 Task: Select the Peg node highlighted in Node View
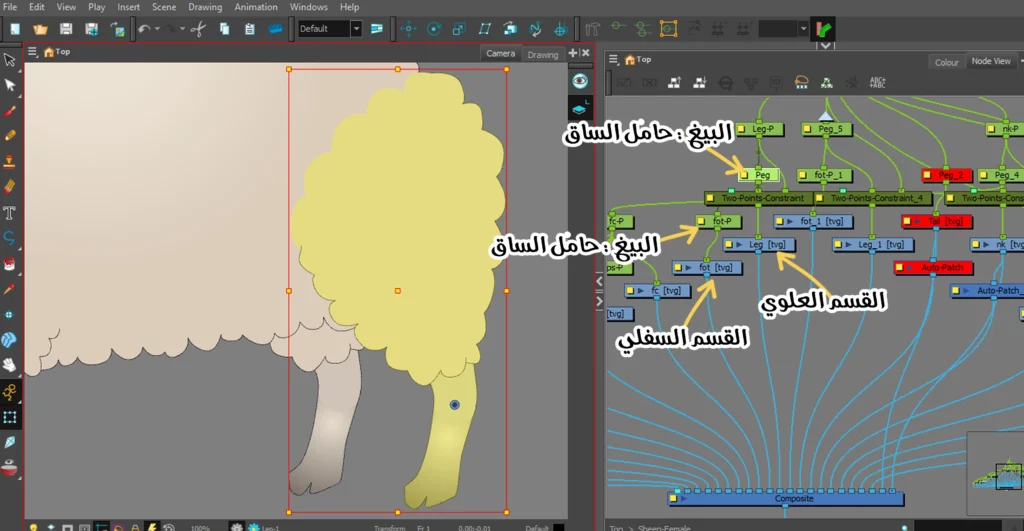(759, 175)
